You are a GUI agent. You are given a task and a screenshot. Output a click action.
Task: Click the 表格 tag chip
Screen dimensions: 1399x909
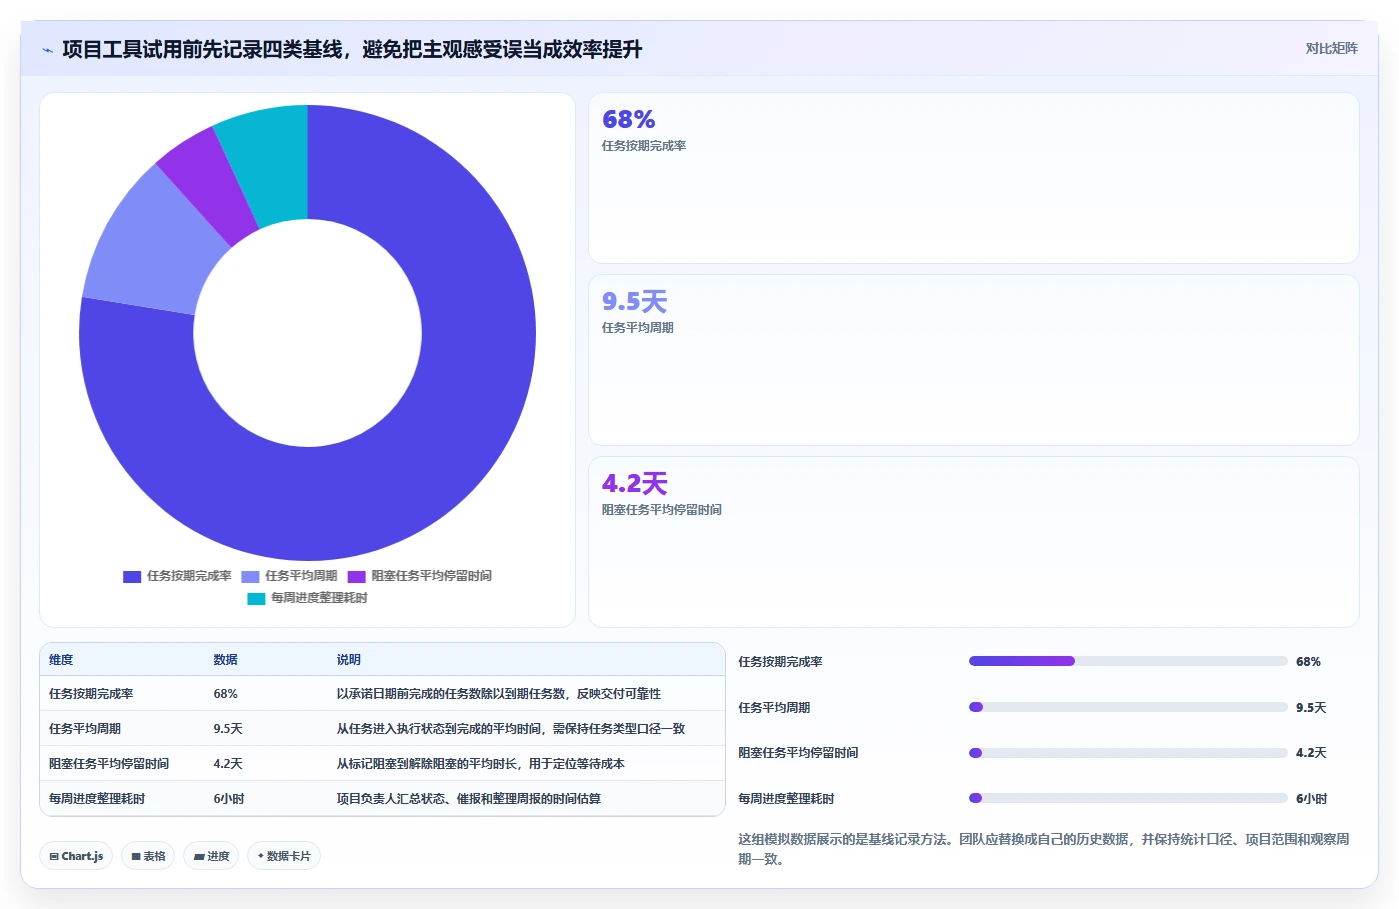click(148, 856)
